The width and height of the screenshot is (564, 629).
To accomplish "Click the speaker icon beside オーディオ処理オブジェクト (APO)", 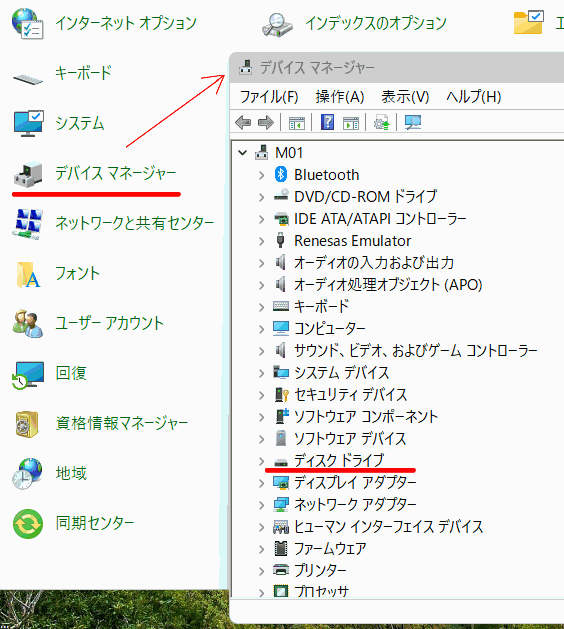I will (x=280, y=284).
